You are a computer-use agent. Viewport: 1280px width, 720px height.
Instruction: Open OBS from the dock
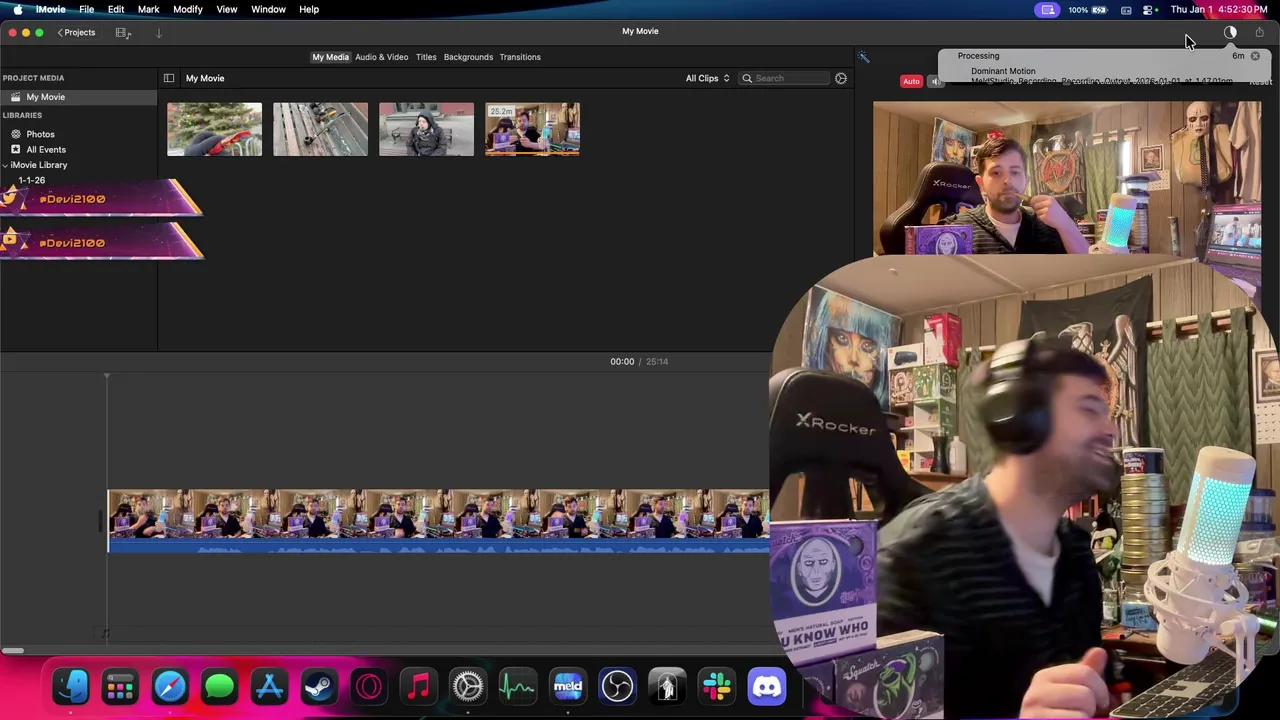(617, 687)
